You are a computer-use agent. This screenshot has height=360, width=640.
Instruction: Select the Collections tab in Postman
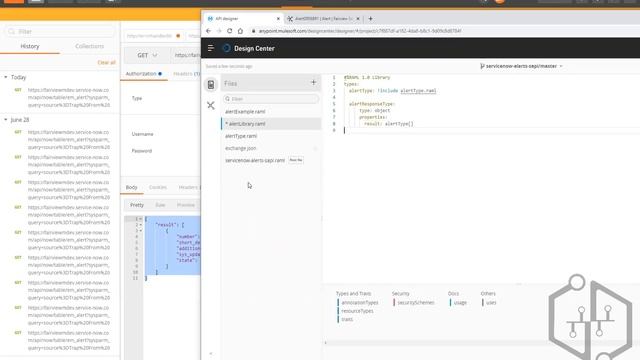[x=89, y=46]
